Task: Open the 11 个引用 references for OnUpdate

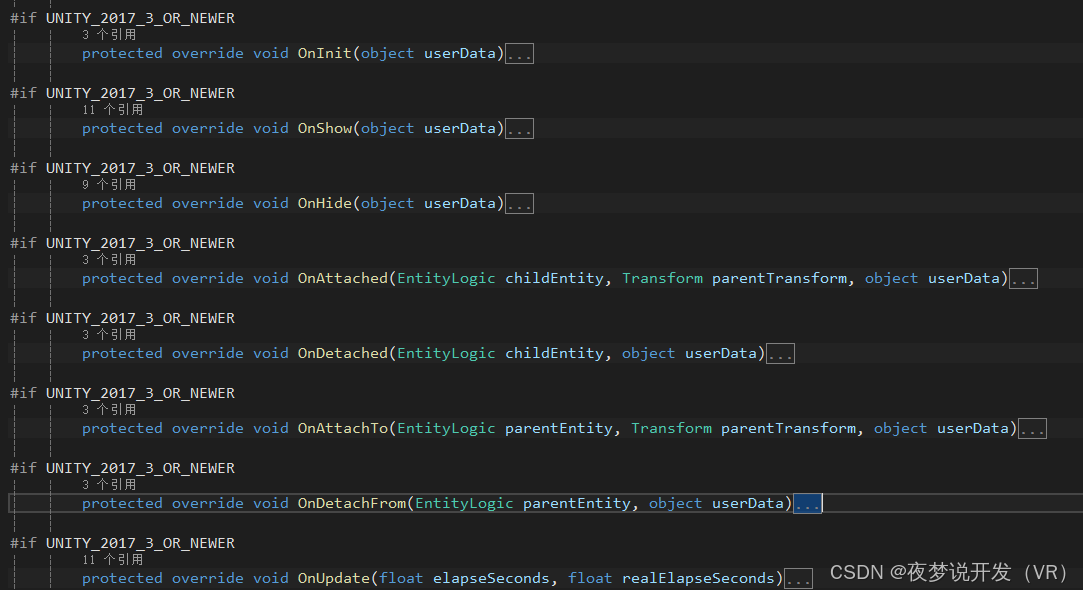Action: pos(113,559)
